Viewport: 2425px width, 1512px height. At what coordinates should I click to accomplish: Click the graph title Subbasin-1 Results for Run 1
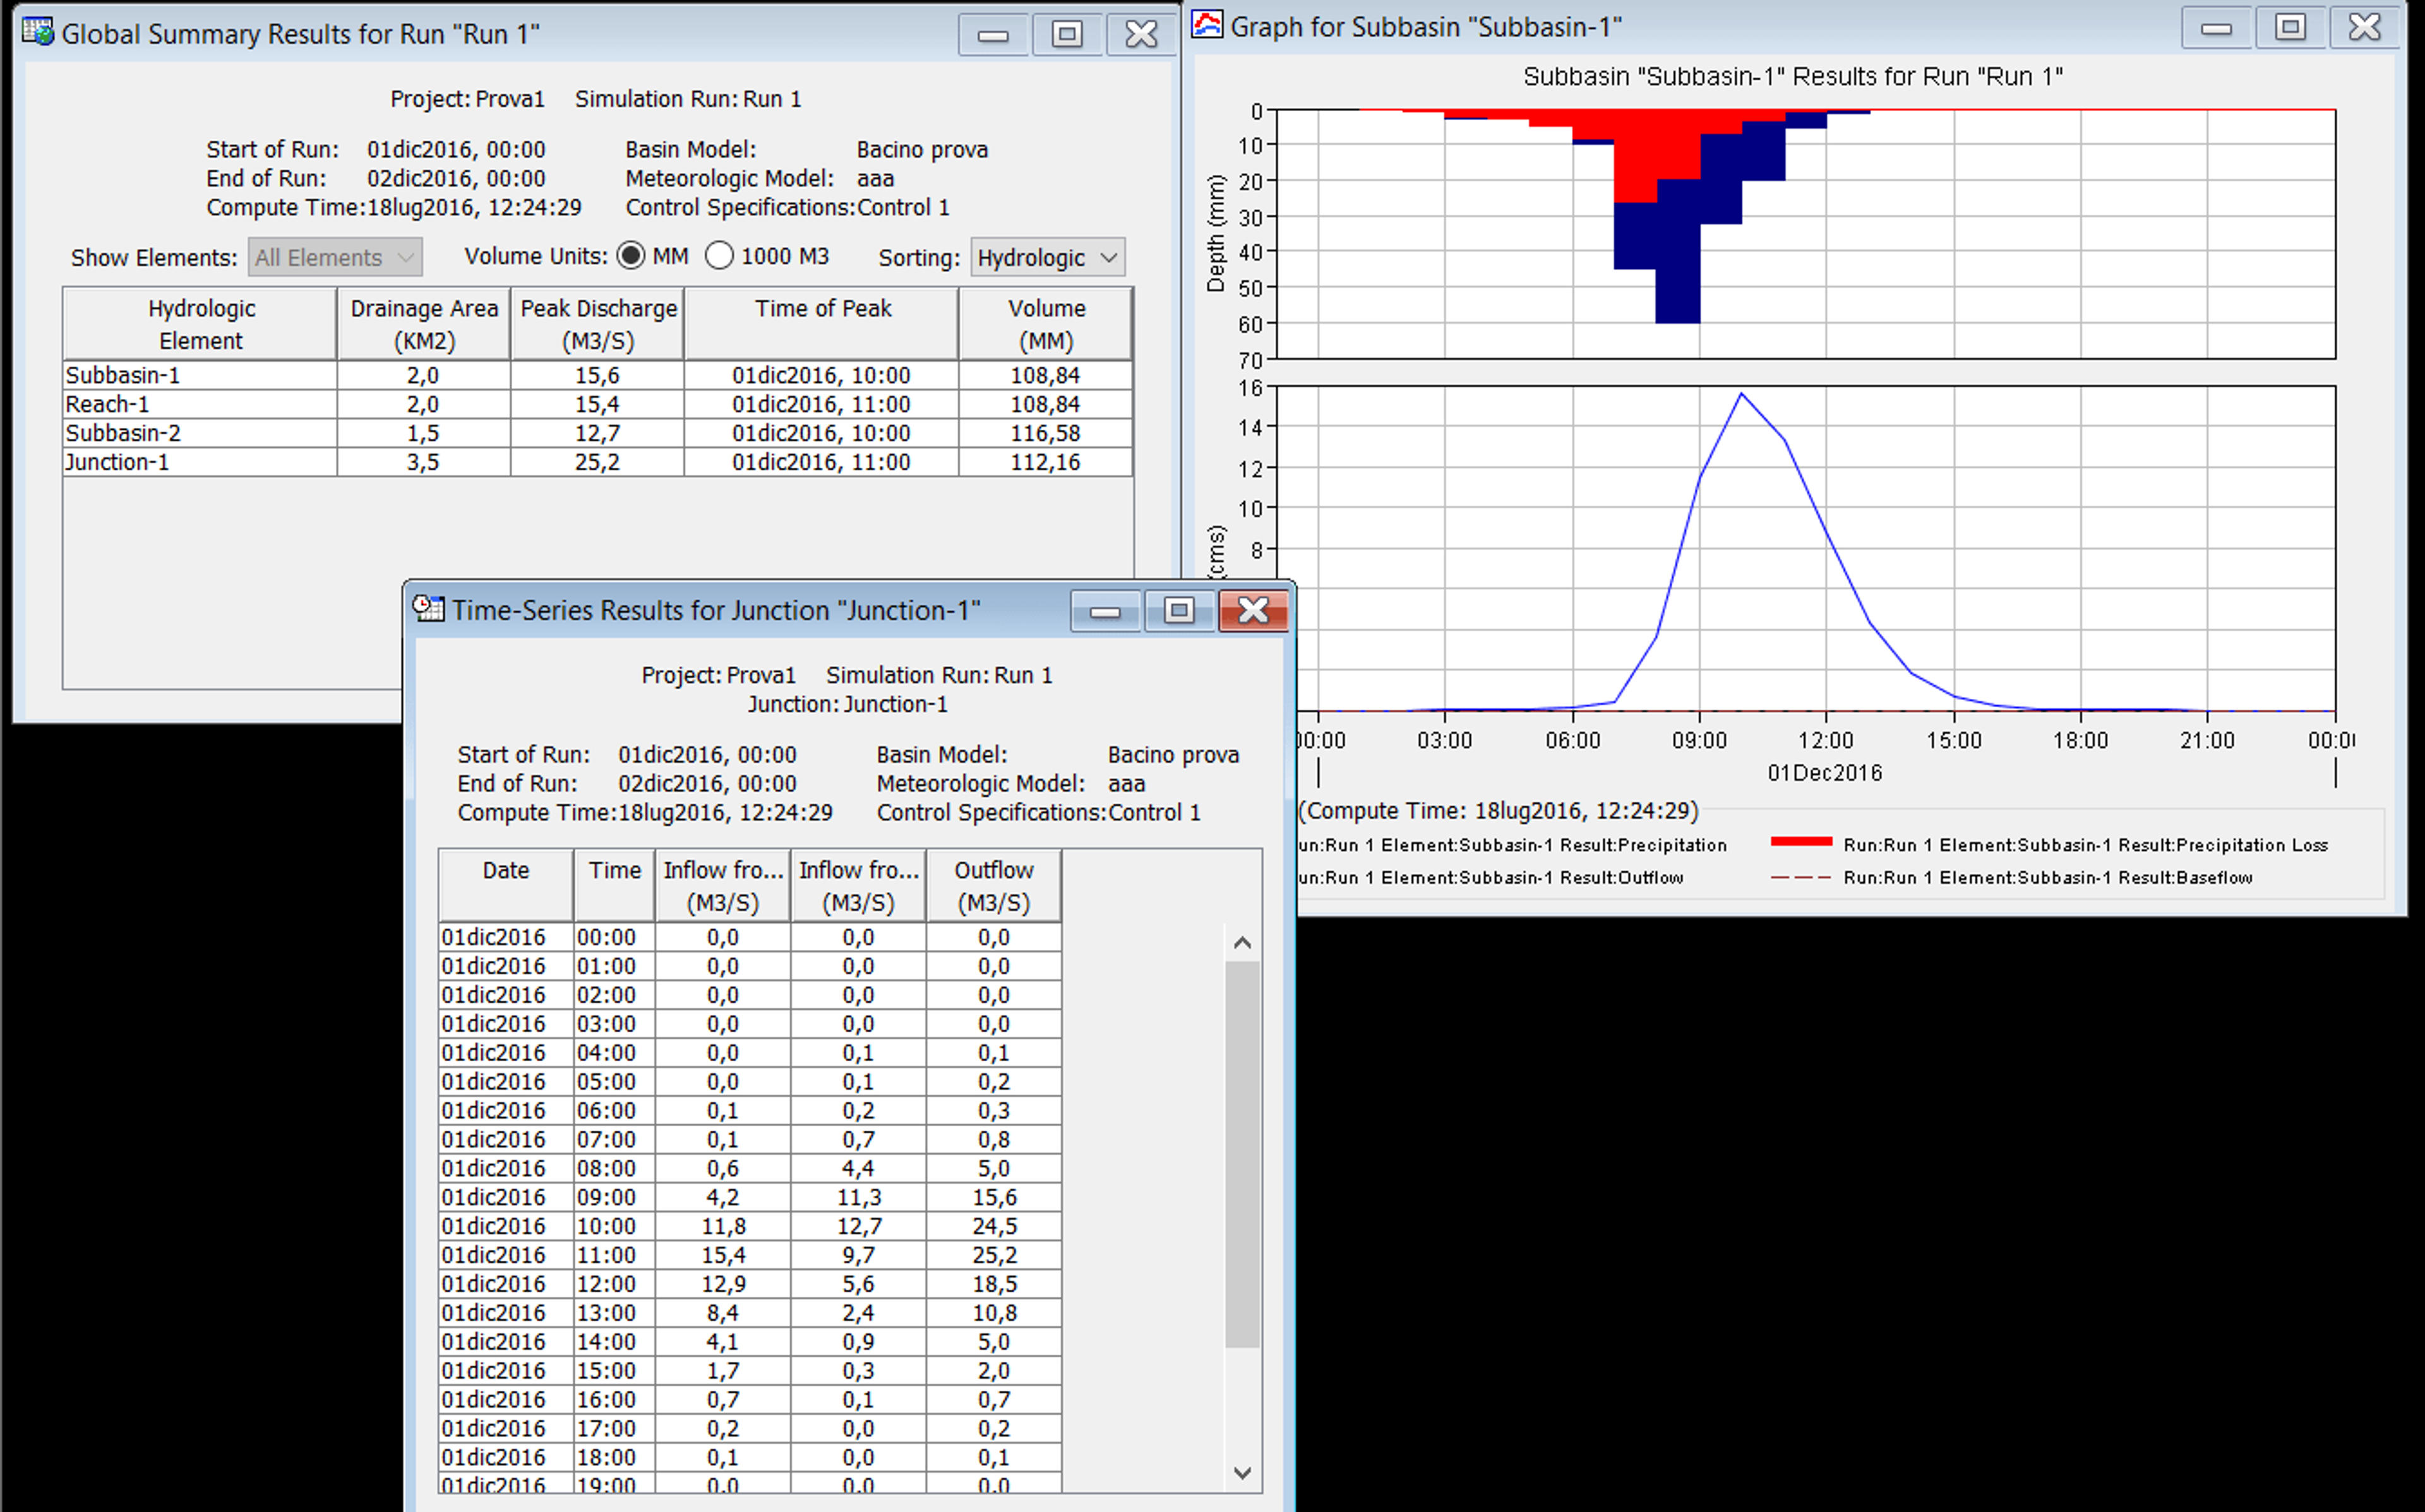click(1793, 77)
